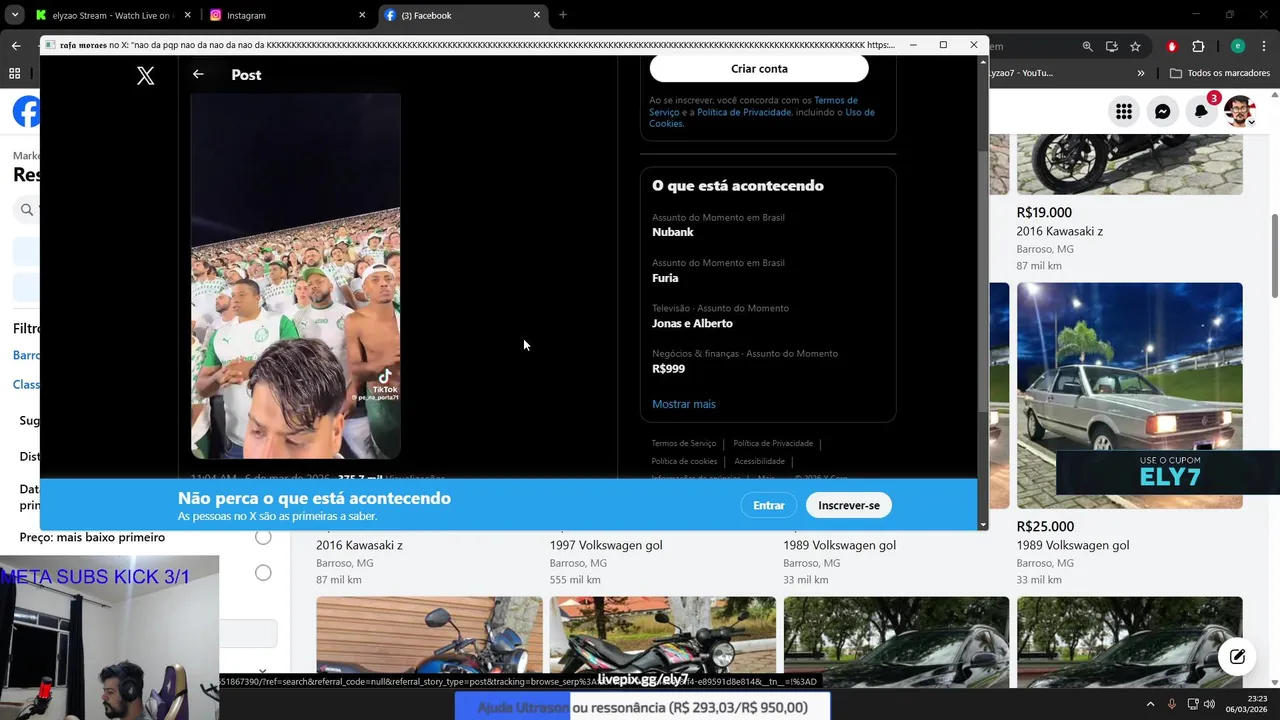Screen dimensions: 1280x720
Task: Open the elyzao7 YouTube bookmark
Action: [x=1020, y=73]
